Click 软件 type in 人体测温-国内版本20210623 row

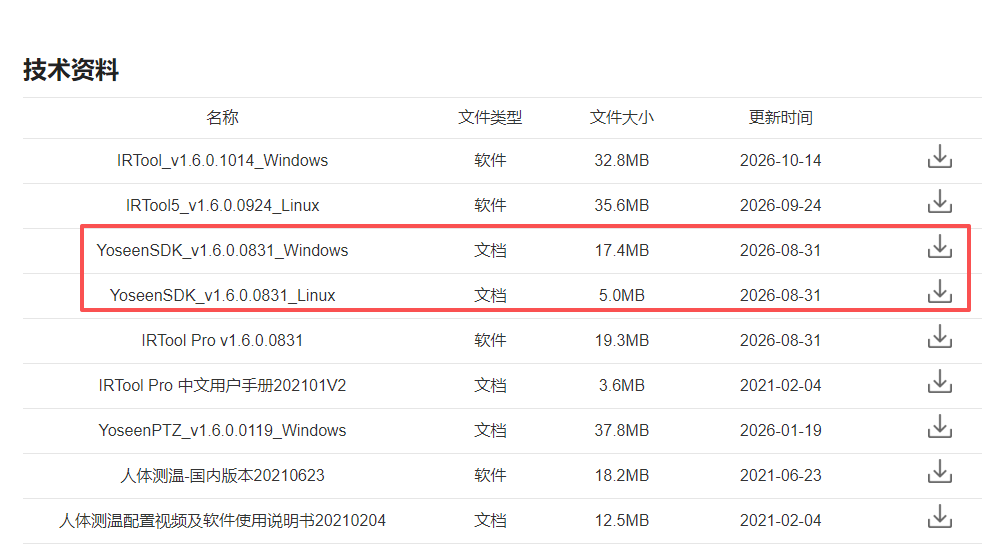click(490, 476)
